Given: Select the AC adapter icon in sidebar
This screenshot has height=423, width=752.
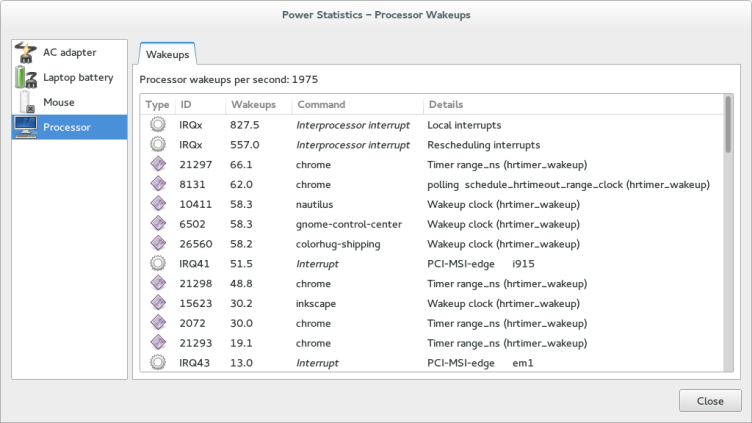Looking at the screenshot, I should 26,53.
